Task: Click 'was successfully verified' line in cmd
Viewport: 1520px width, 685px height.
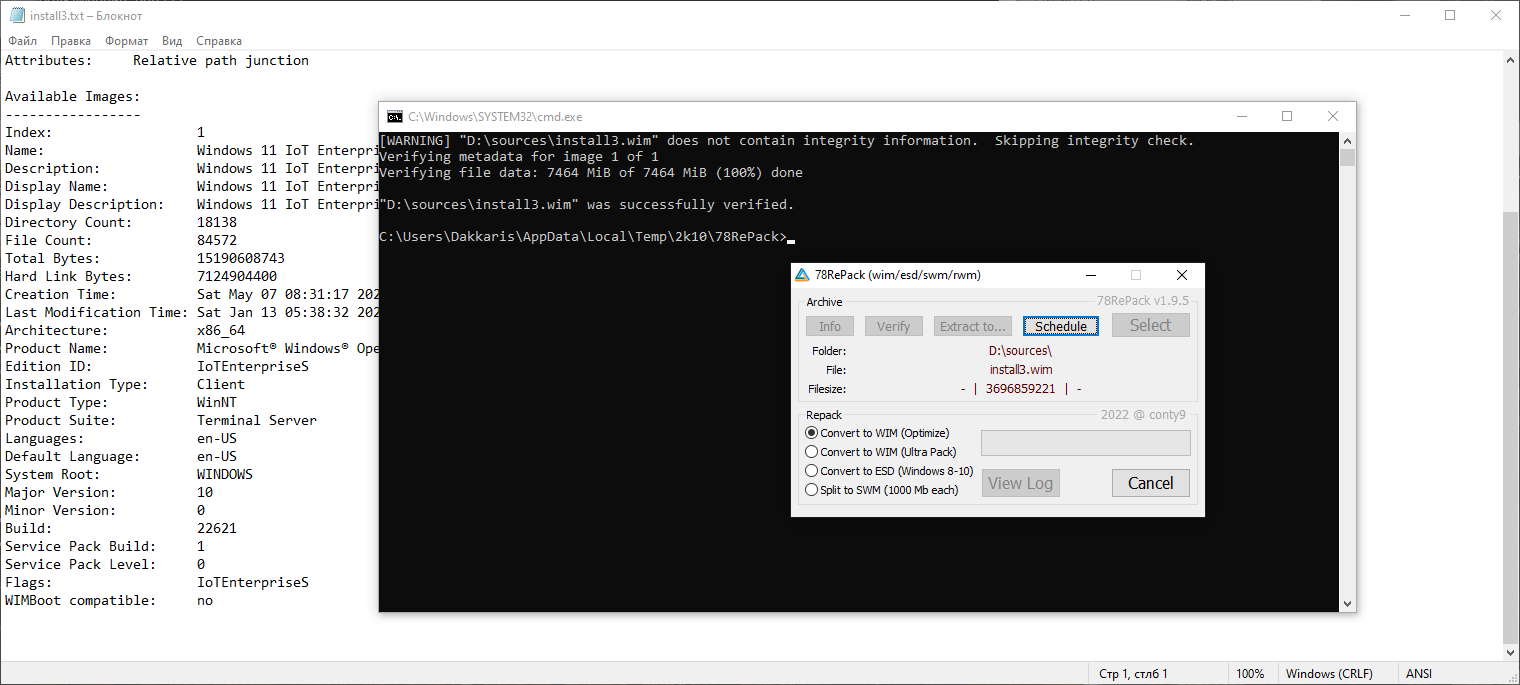Action: click(586, 205)
